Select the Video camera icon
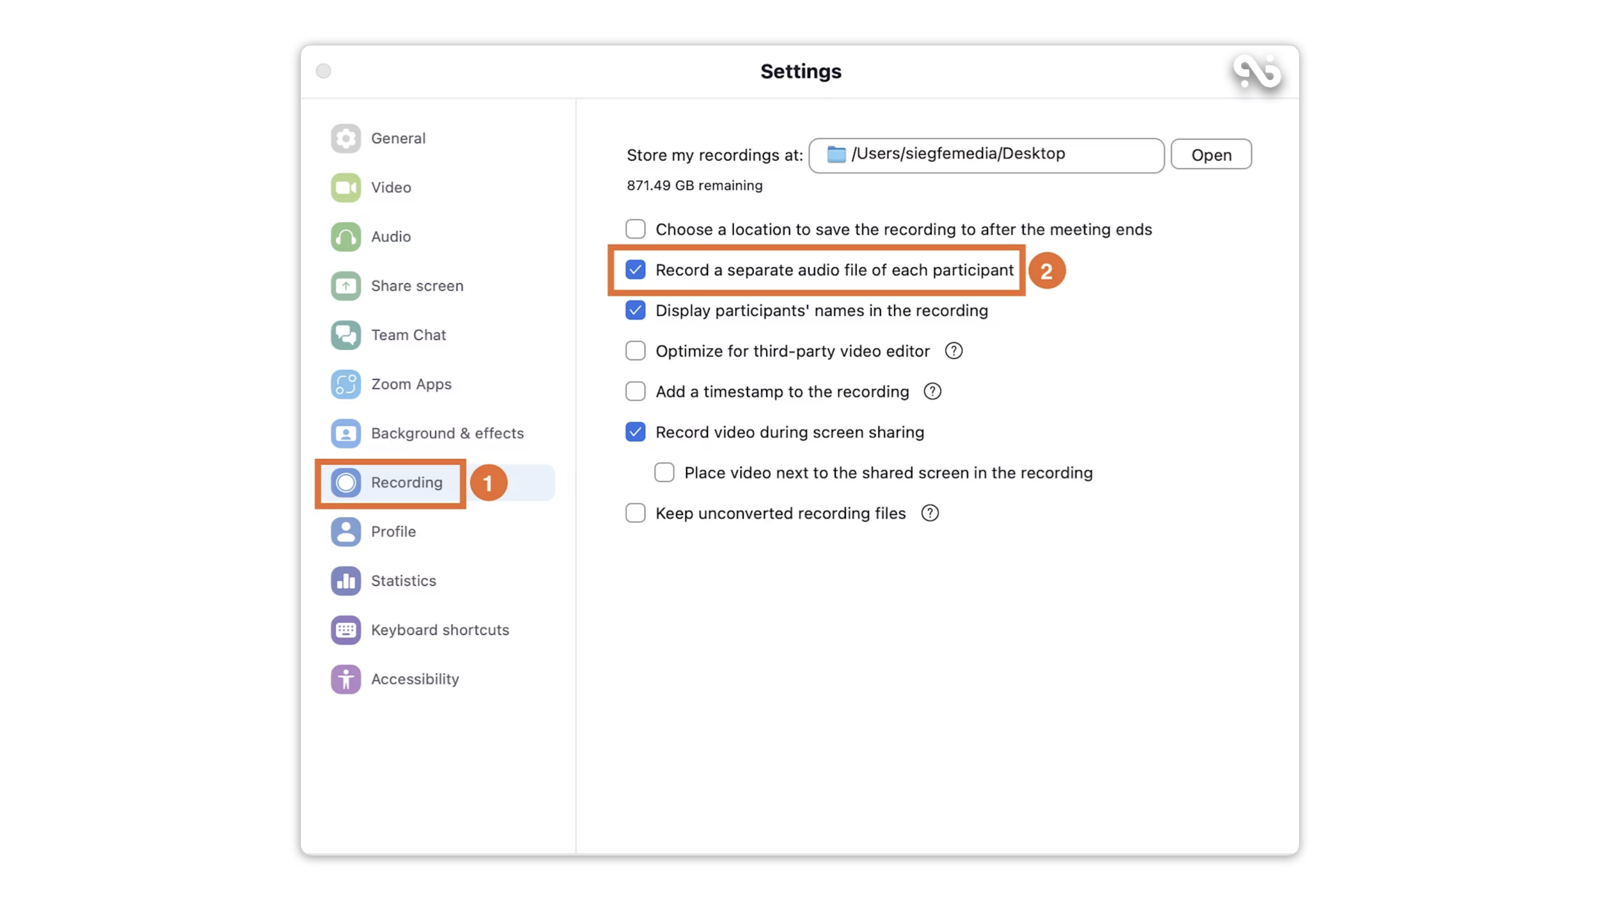This screenshot has width=1600, height=900. (x=346, y=187)
